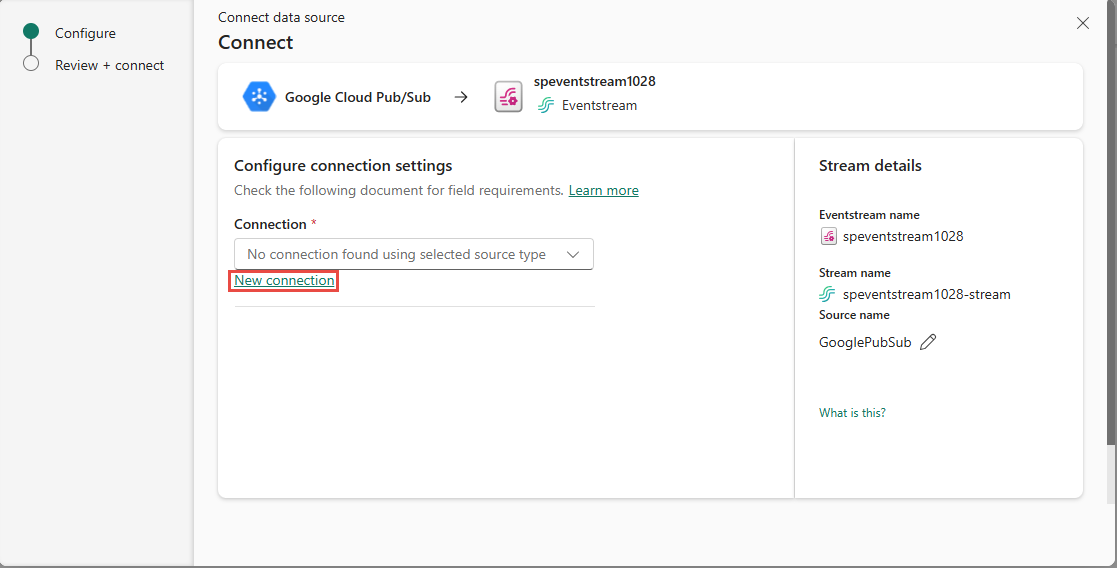This screenshot has height=568, width=1117.
Task: Click the speventstream1028 eventstream item icon in header
Action: point(509,97)
